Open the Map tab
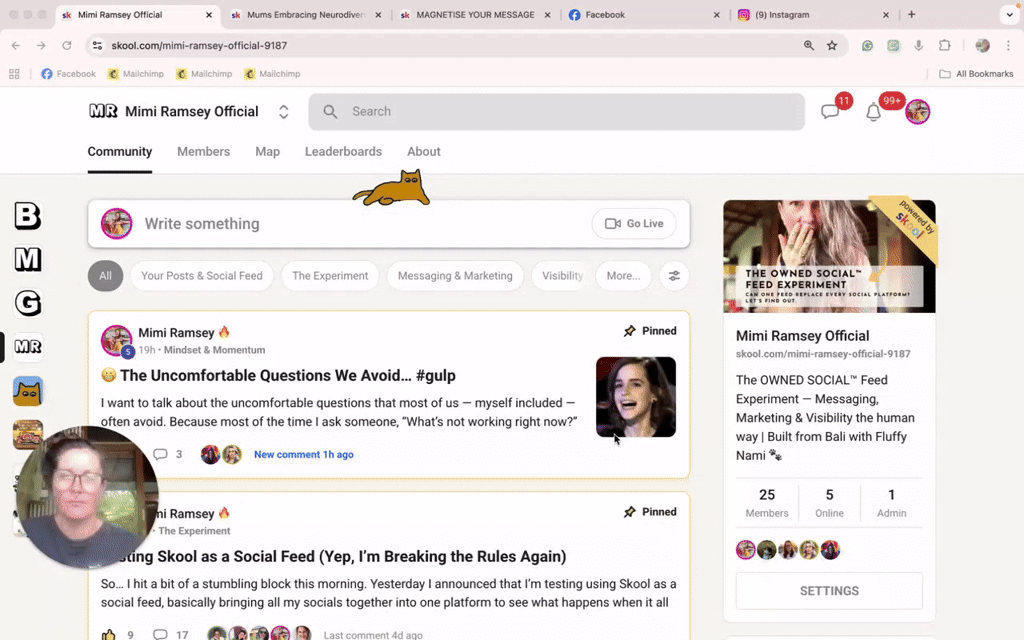Viewport: 1024px width, 640px height. point(267,152)
